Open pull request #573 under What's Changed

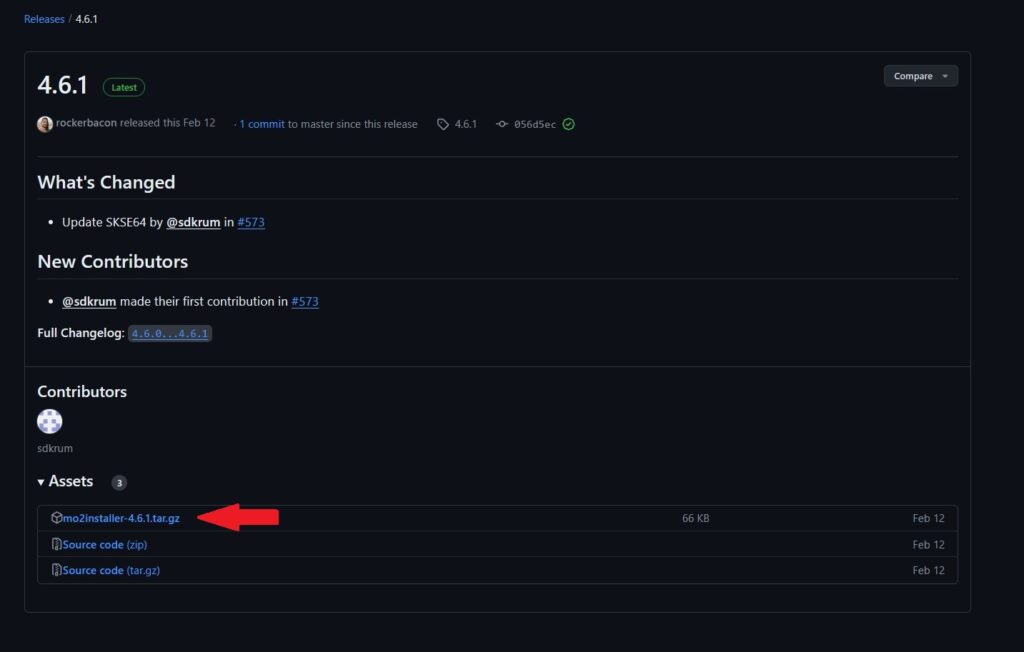coord(251,222)
